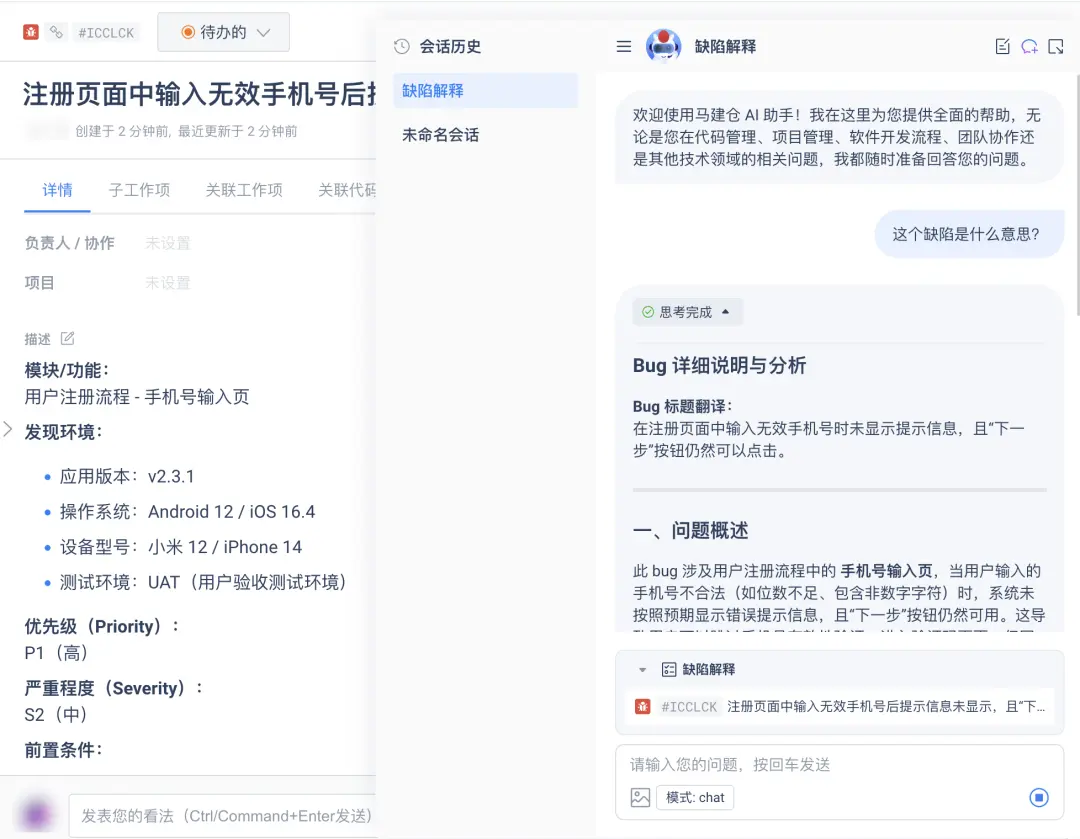Set the 项目 field value
This screenshot has height=839, width=1080.
click(167, 283)
